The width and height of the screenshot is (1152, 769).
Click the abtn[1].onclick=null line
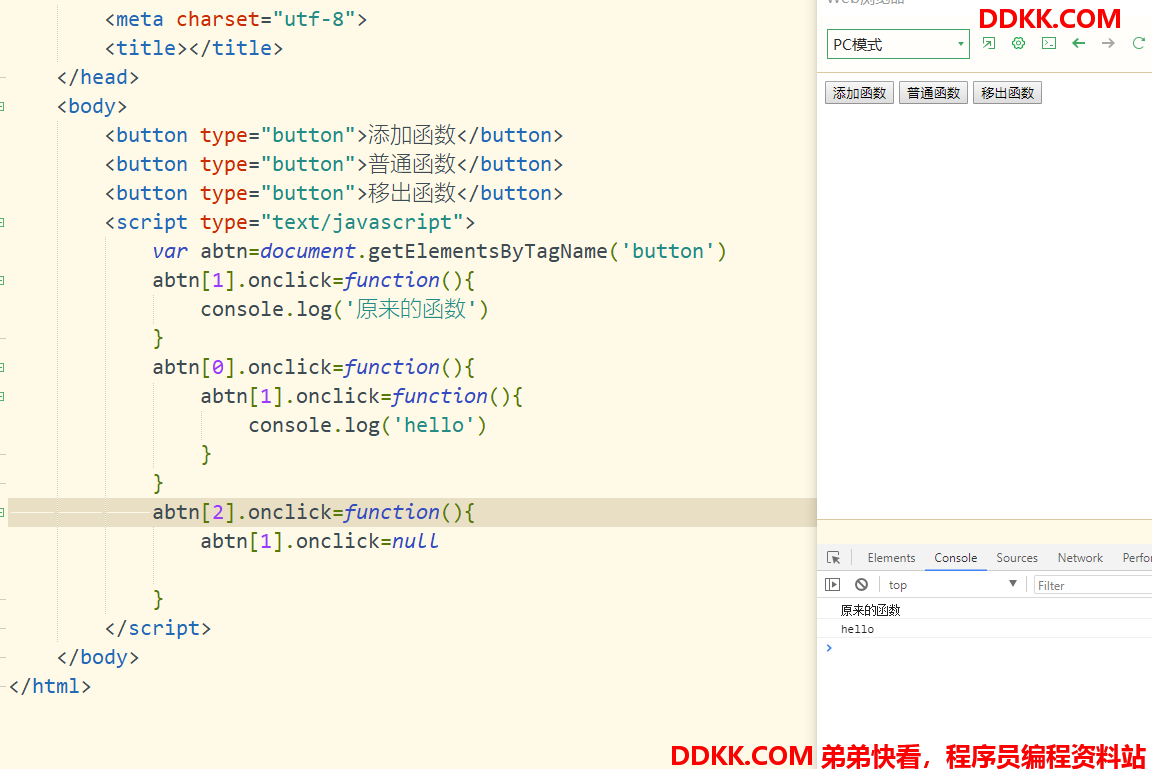(x=320, y=541)
